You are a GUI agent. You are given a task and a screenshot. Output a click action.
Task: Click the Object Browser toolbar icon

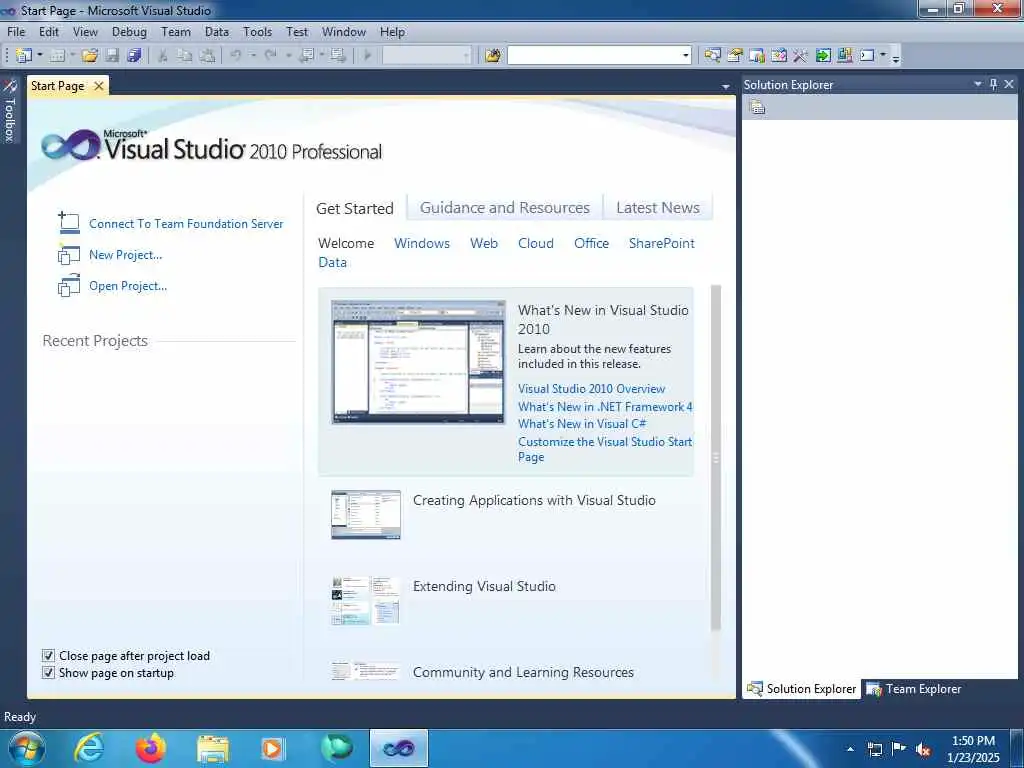(778, 56)
